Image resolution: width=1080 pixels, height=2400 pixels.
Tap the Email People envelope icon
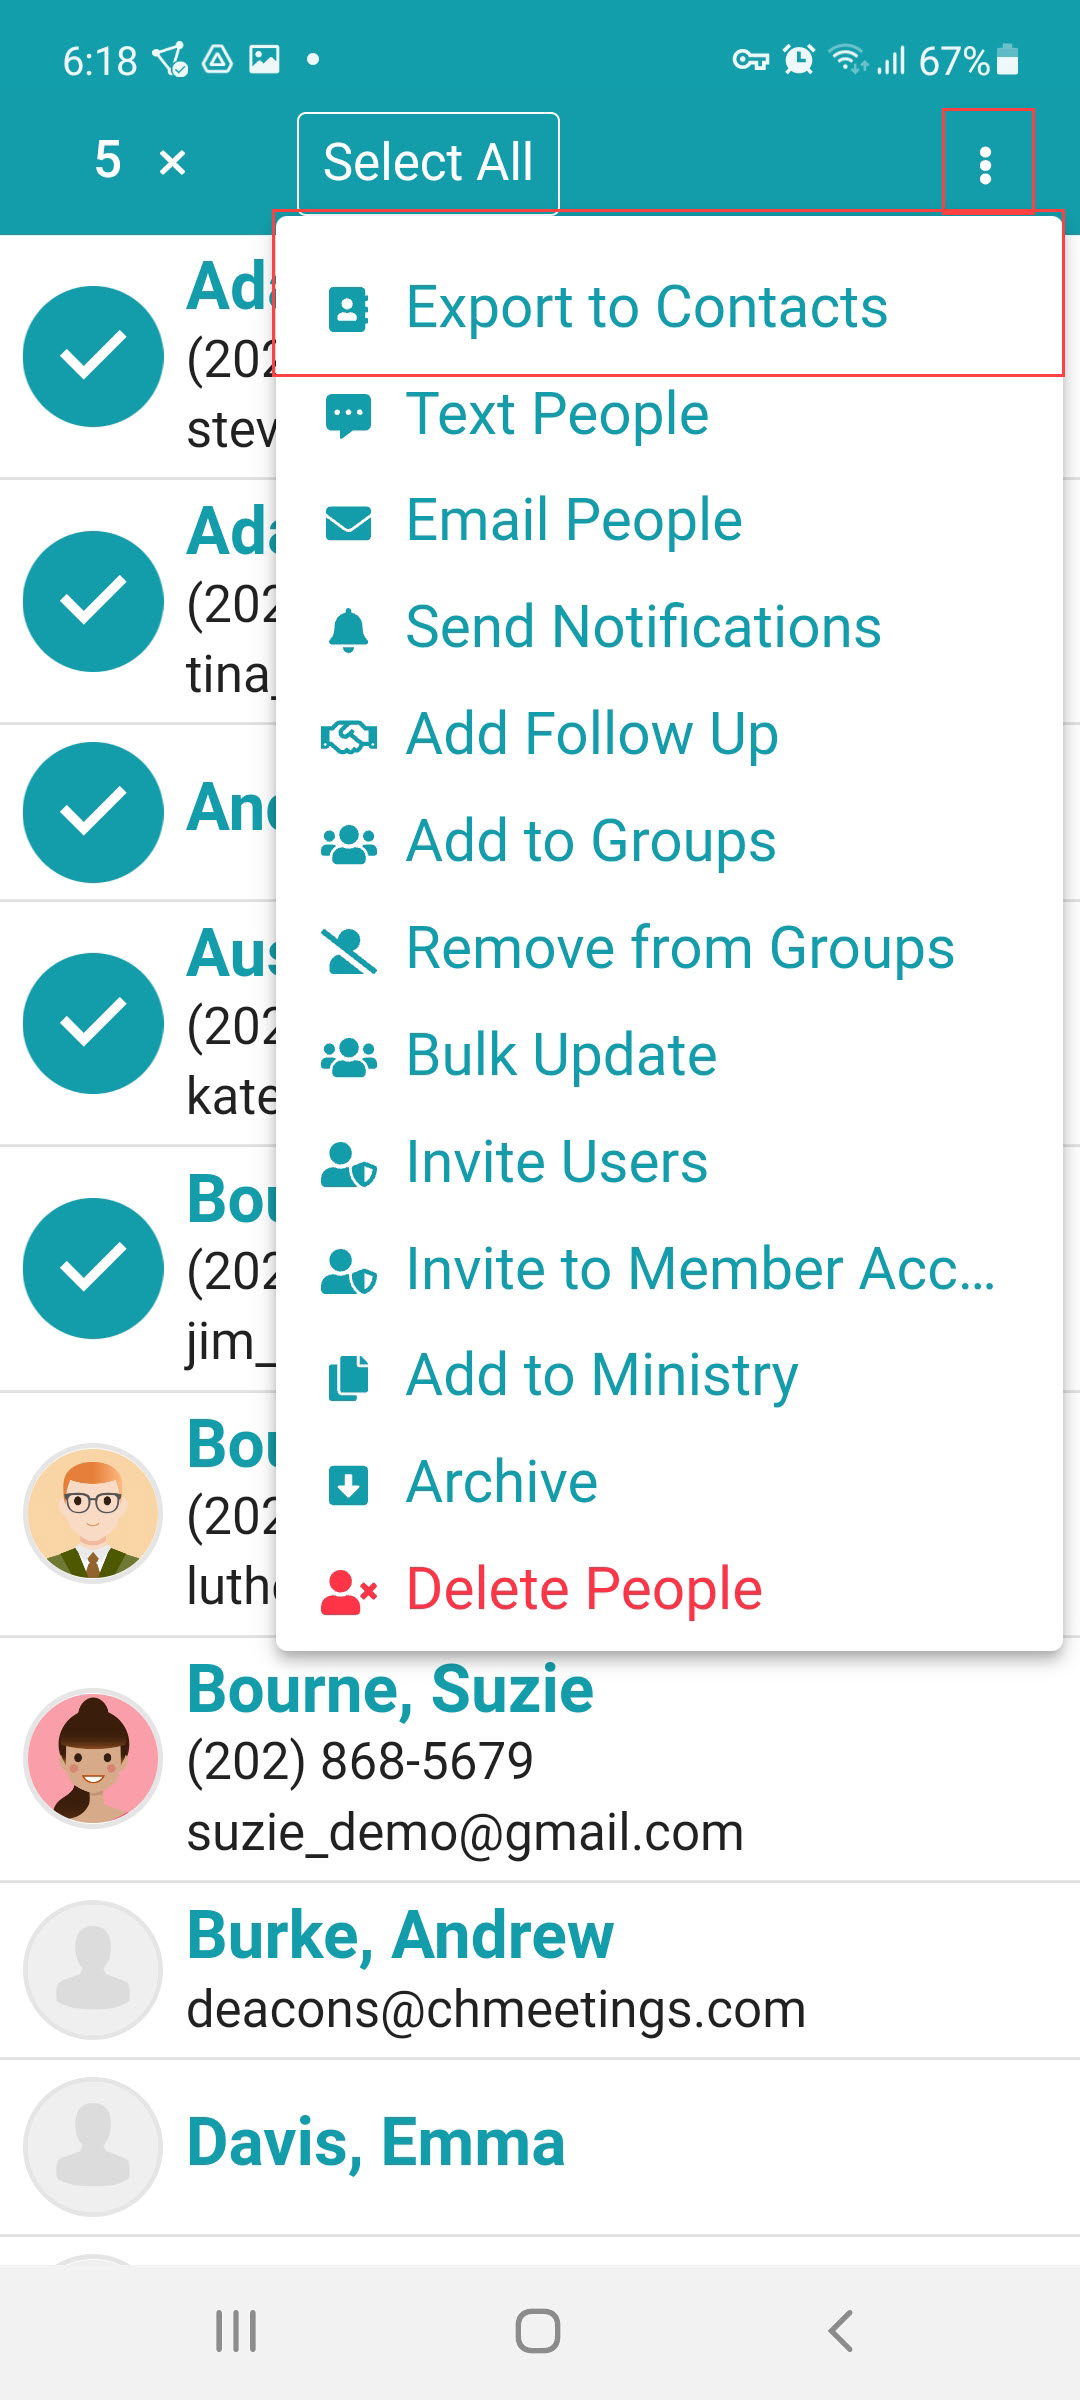pos(348,522)
